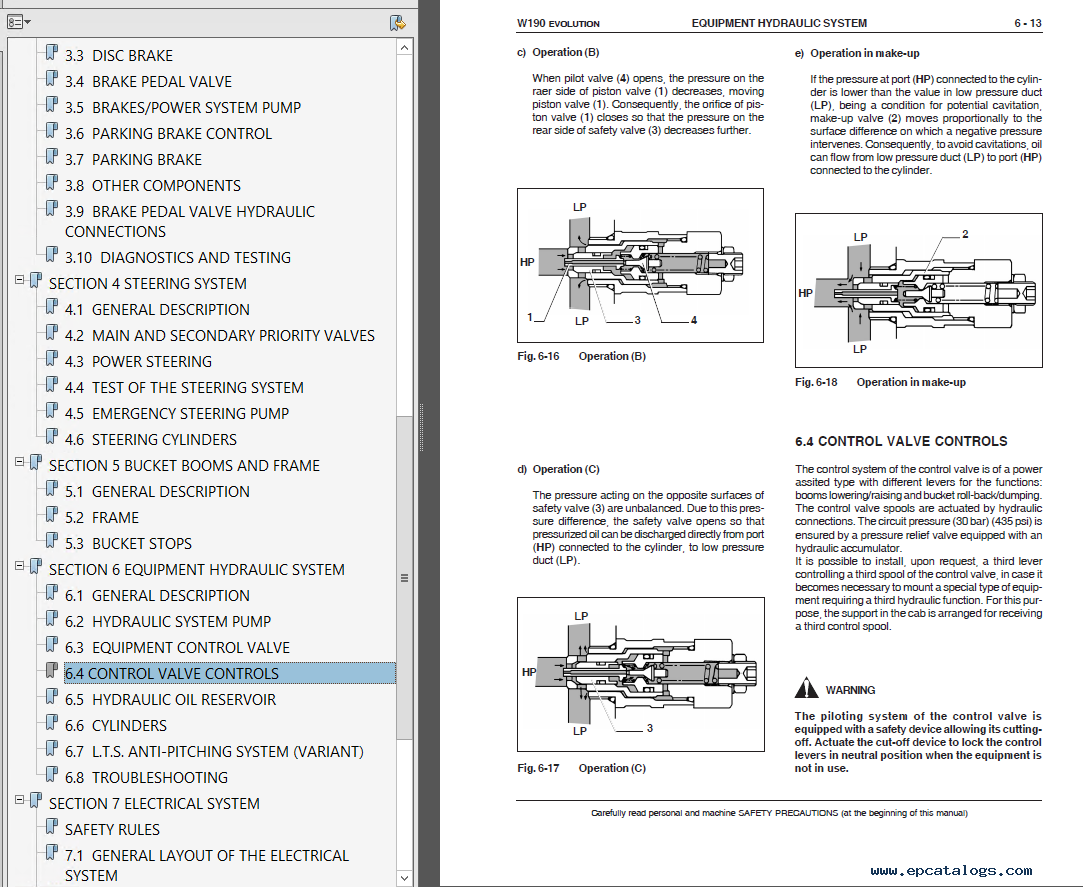Collapse SECTION 4 STEERING SYSTEM
Viewport: 1083px width, 887px height.
pos(19,280)
